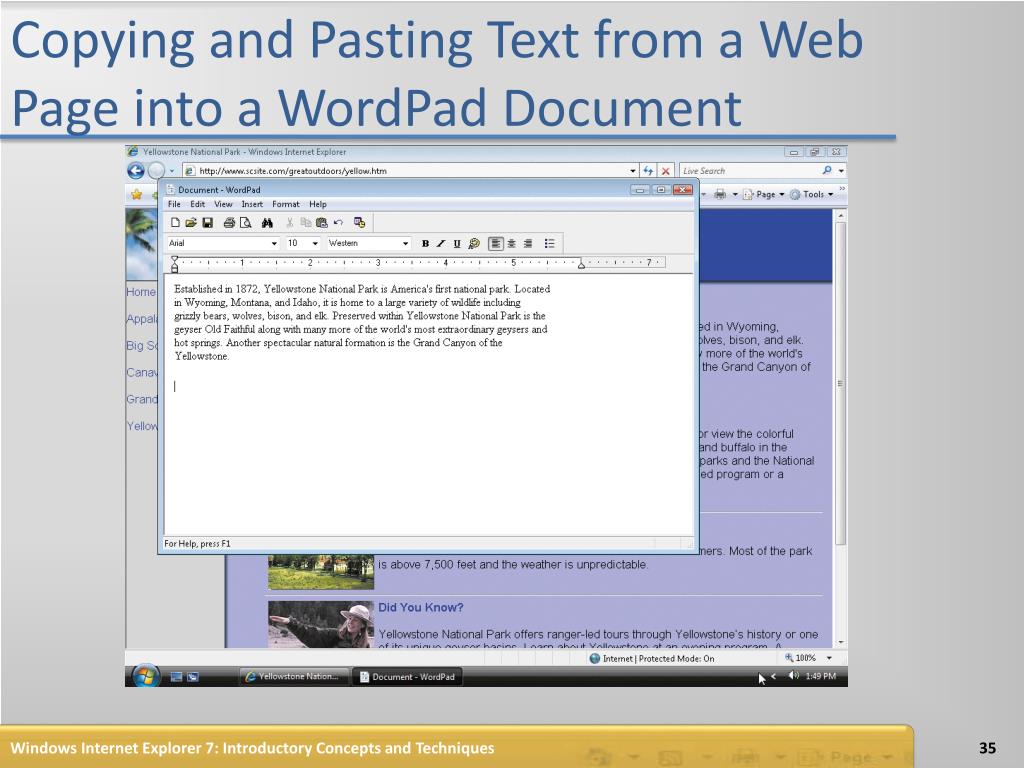Toggle Italic formatting in WordPad
The width and height of the screenshot is (1024, 768).
441,244
